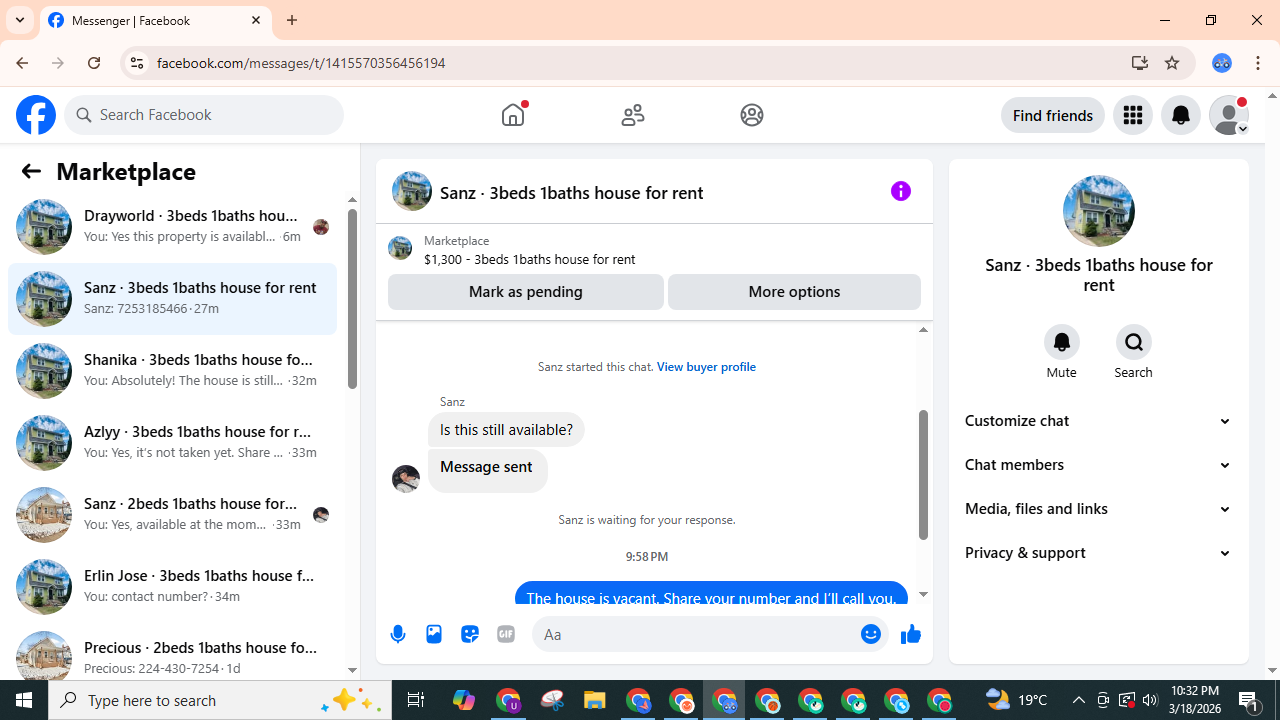Image resolution: width=1280 pixels, height=720 pixels.
Task: Open the notifications bell
Action: pos(1181,115)
